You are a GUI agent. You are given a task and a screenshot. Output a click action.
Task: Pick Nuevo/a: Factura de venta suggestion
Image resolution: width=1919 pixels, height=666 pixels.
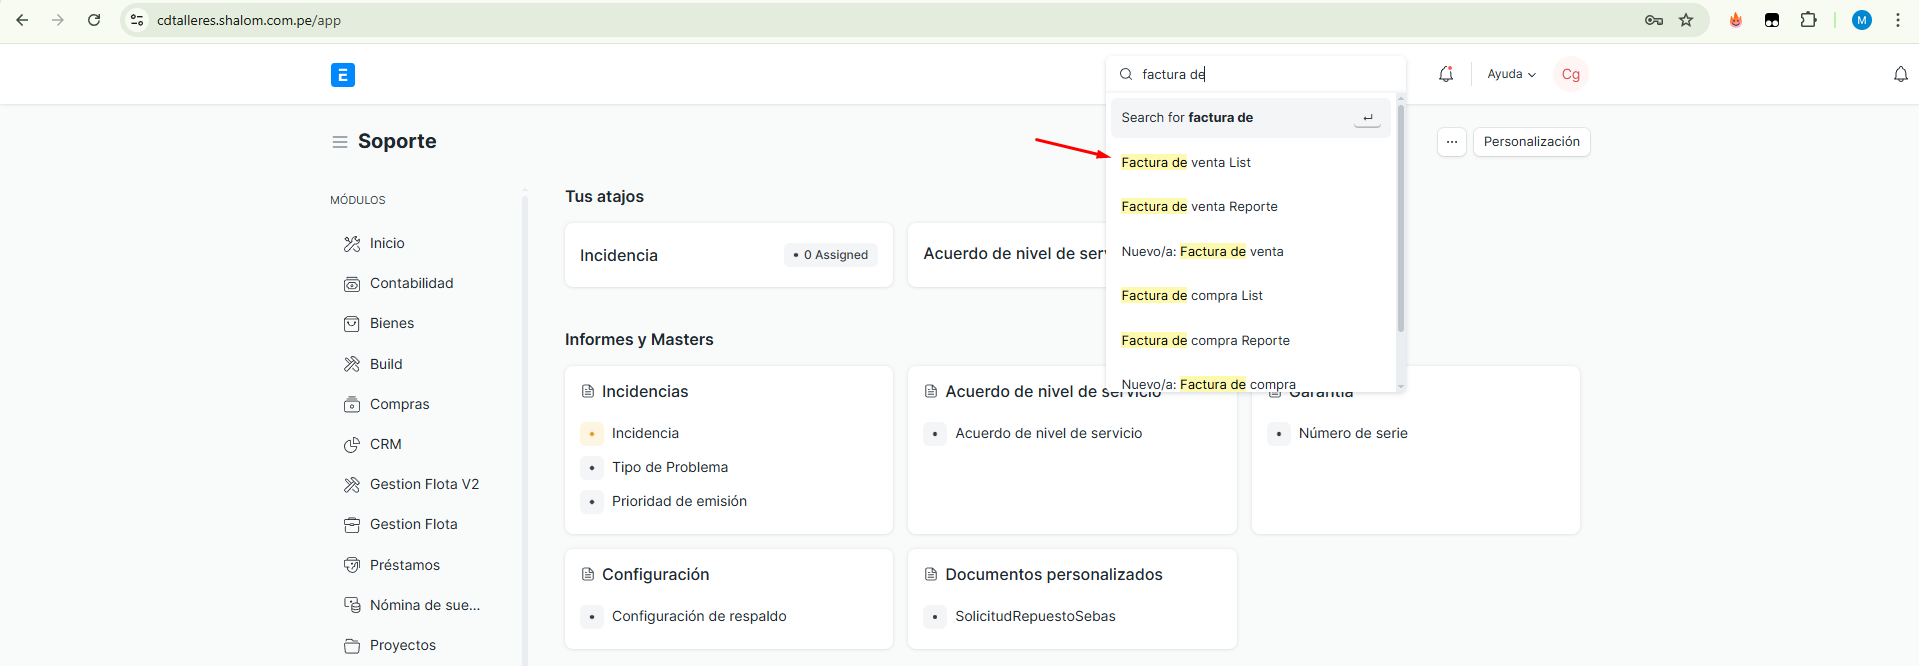click(x=1202, y=252)
